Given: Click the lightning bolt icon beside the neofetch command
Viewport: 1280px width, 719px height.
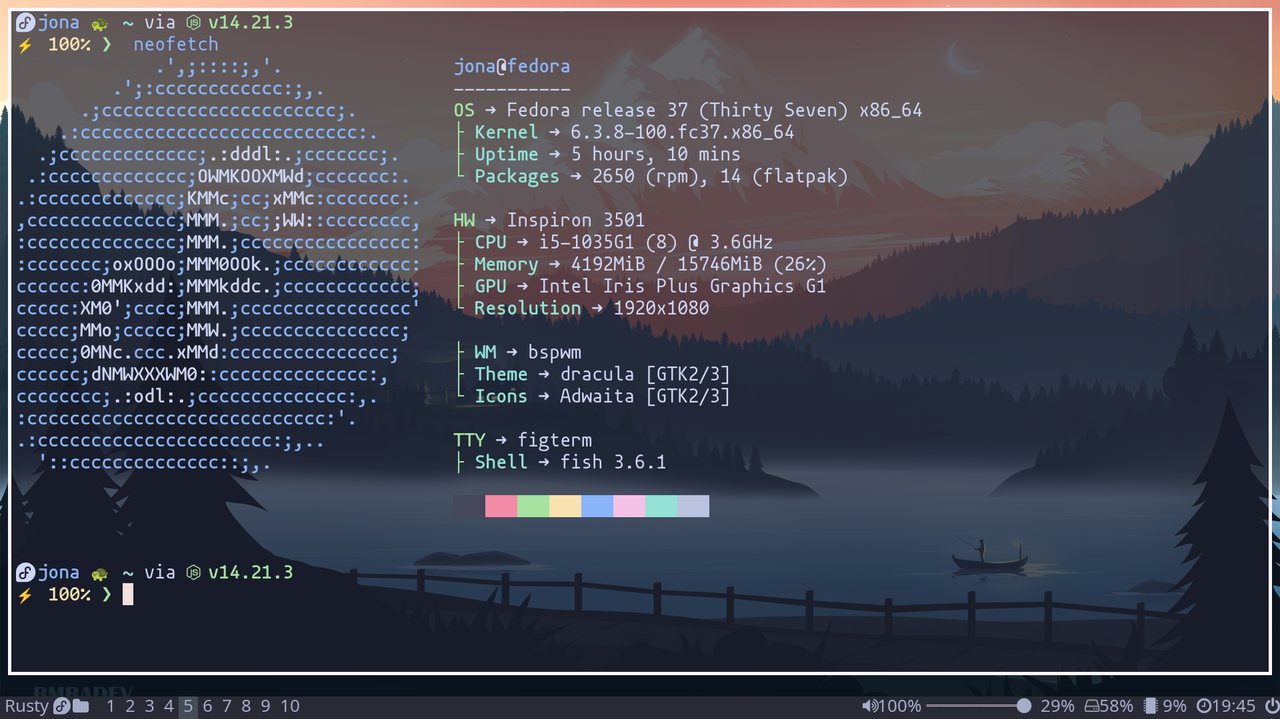Looking at the screenshot, I should pyautogui.click(x=25, y=45).
